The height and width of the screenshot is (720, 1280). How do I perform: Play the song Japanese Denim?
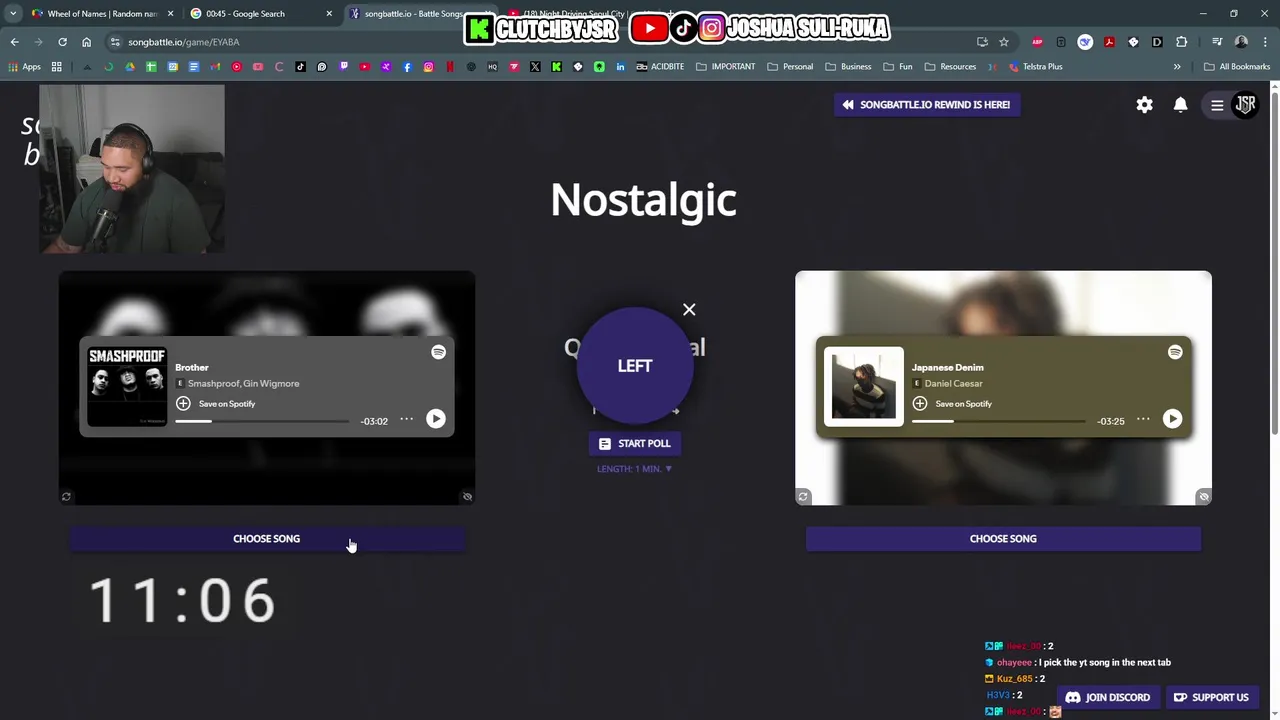coord(1172,419)
